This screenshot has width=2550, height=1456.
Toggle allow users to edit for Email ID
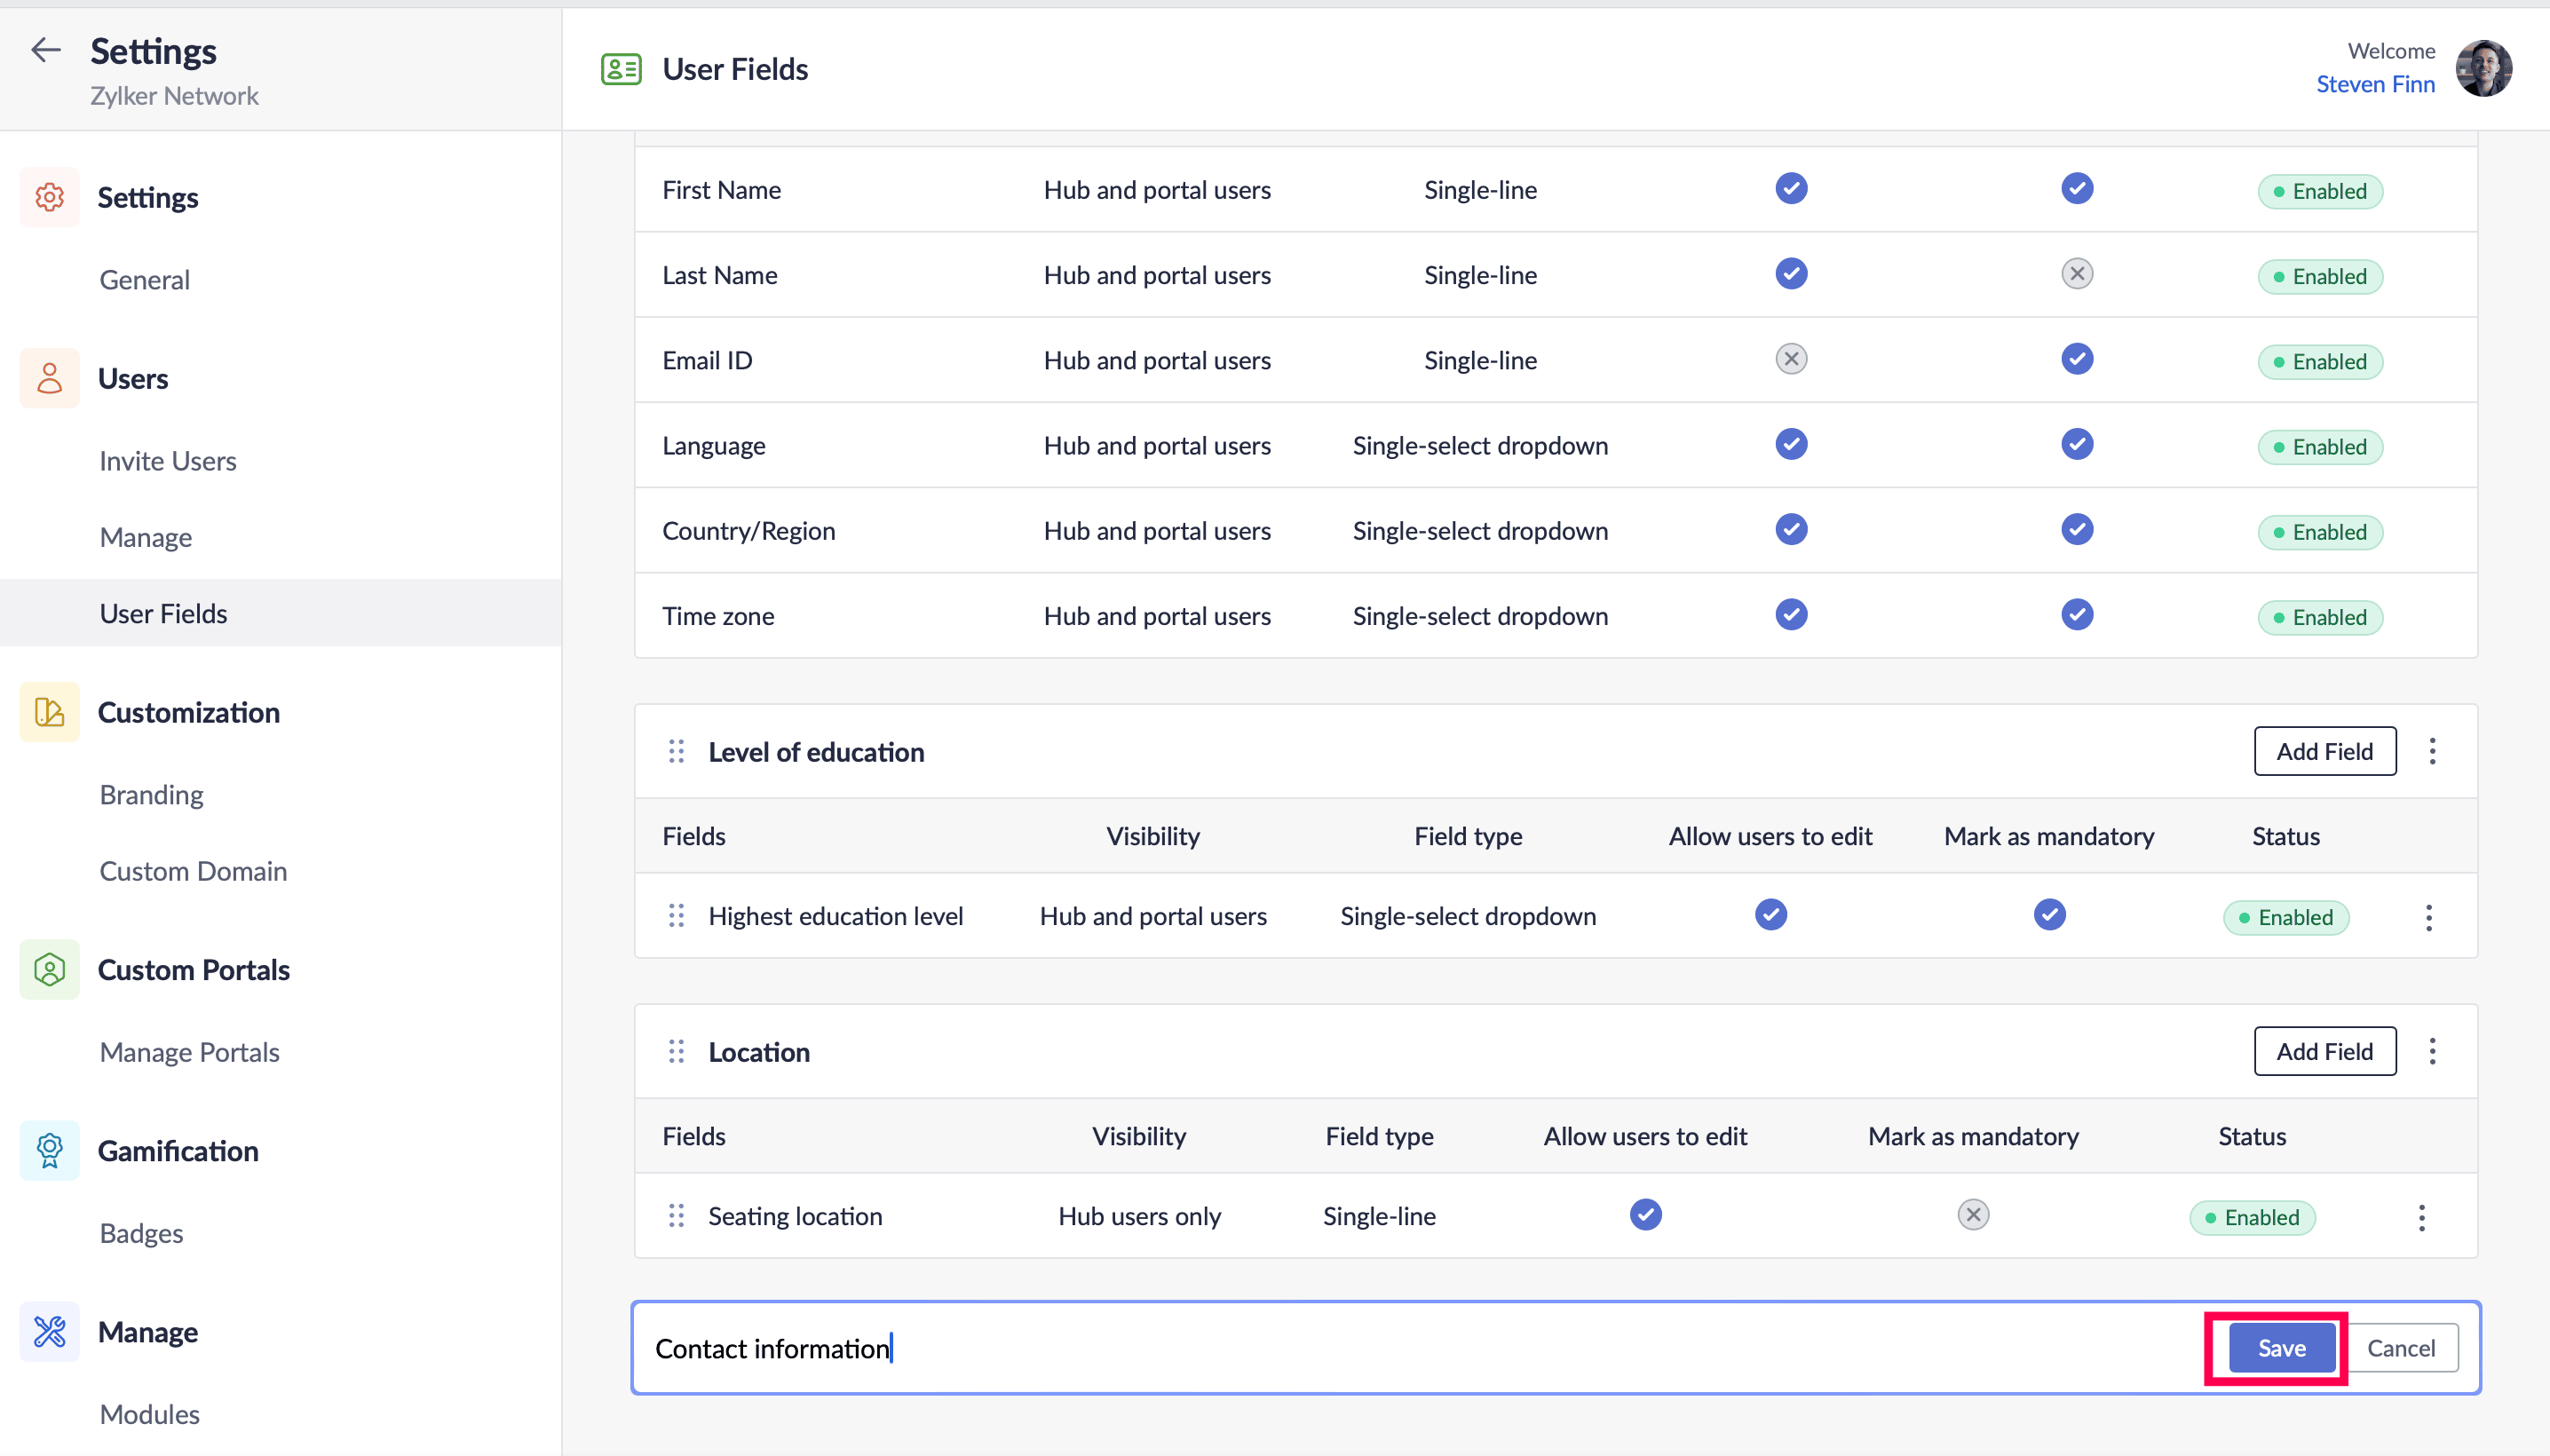[1790, 359]
